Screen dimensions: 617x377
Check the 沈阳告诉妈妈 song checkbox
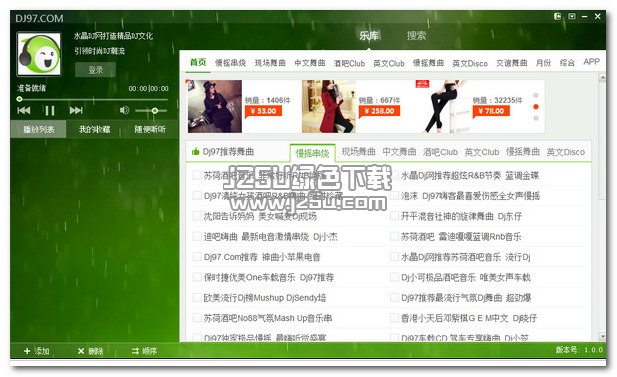197,216
